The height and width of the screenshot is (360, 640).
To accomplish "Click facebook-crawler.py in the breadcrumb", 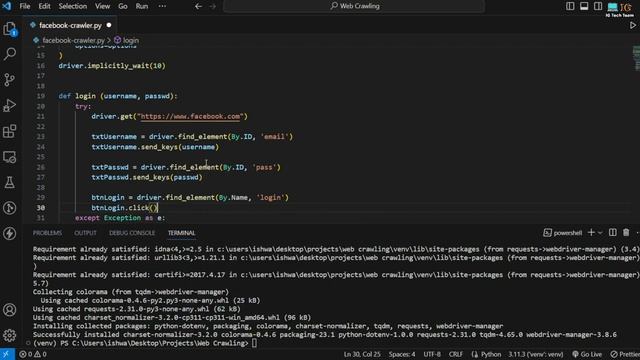I will [73, 40].
